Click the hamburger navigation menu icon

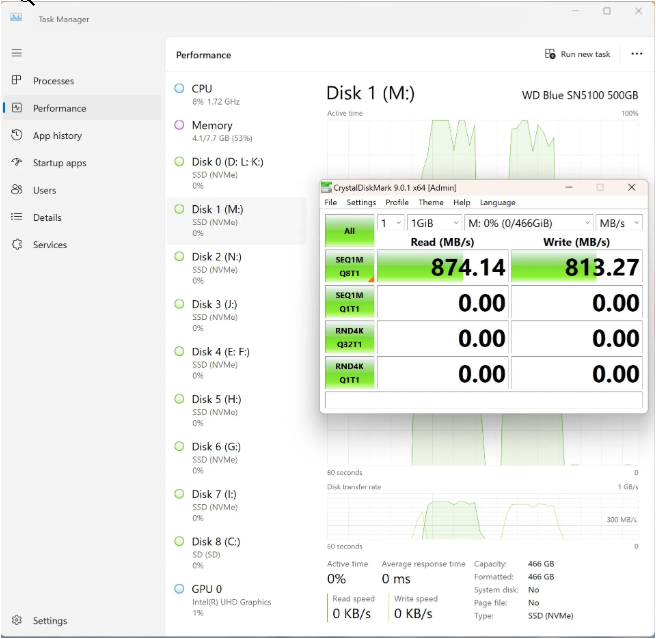16,52
